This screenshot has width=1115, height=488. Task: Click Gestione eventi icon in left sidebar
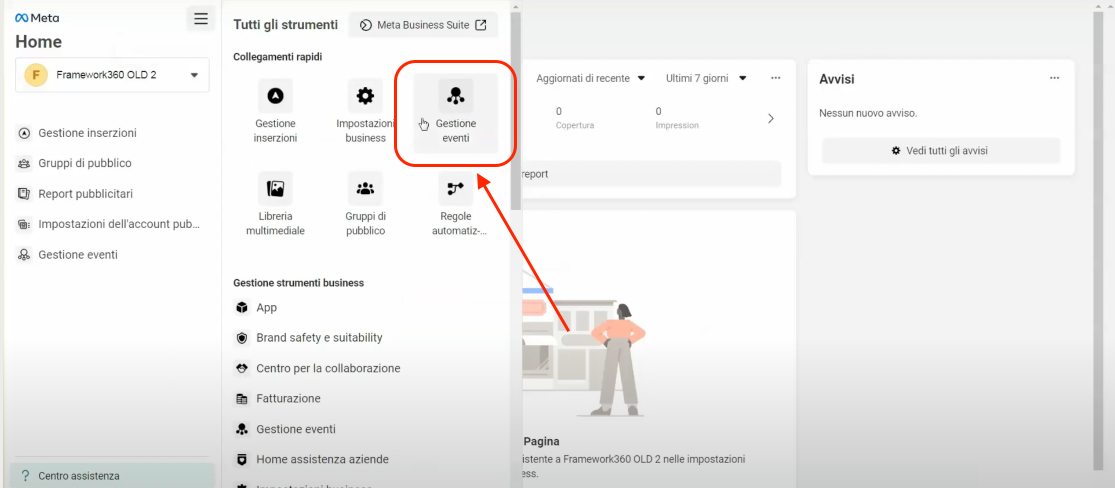pos(24,255)
